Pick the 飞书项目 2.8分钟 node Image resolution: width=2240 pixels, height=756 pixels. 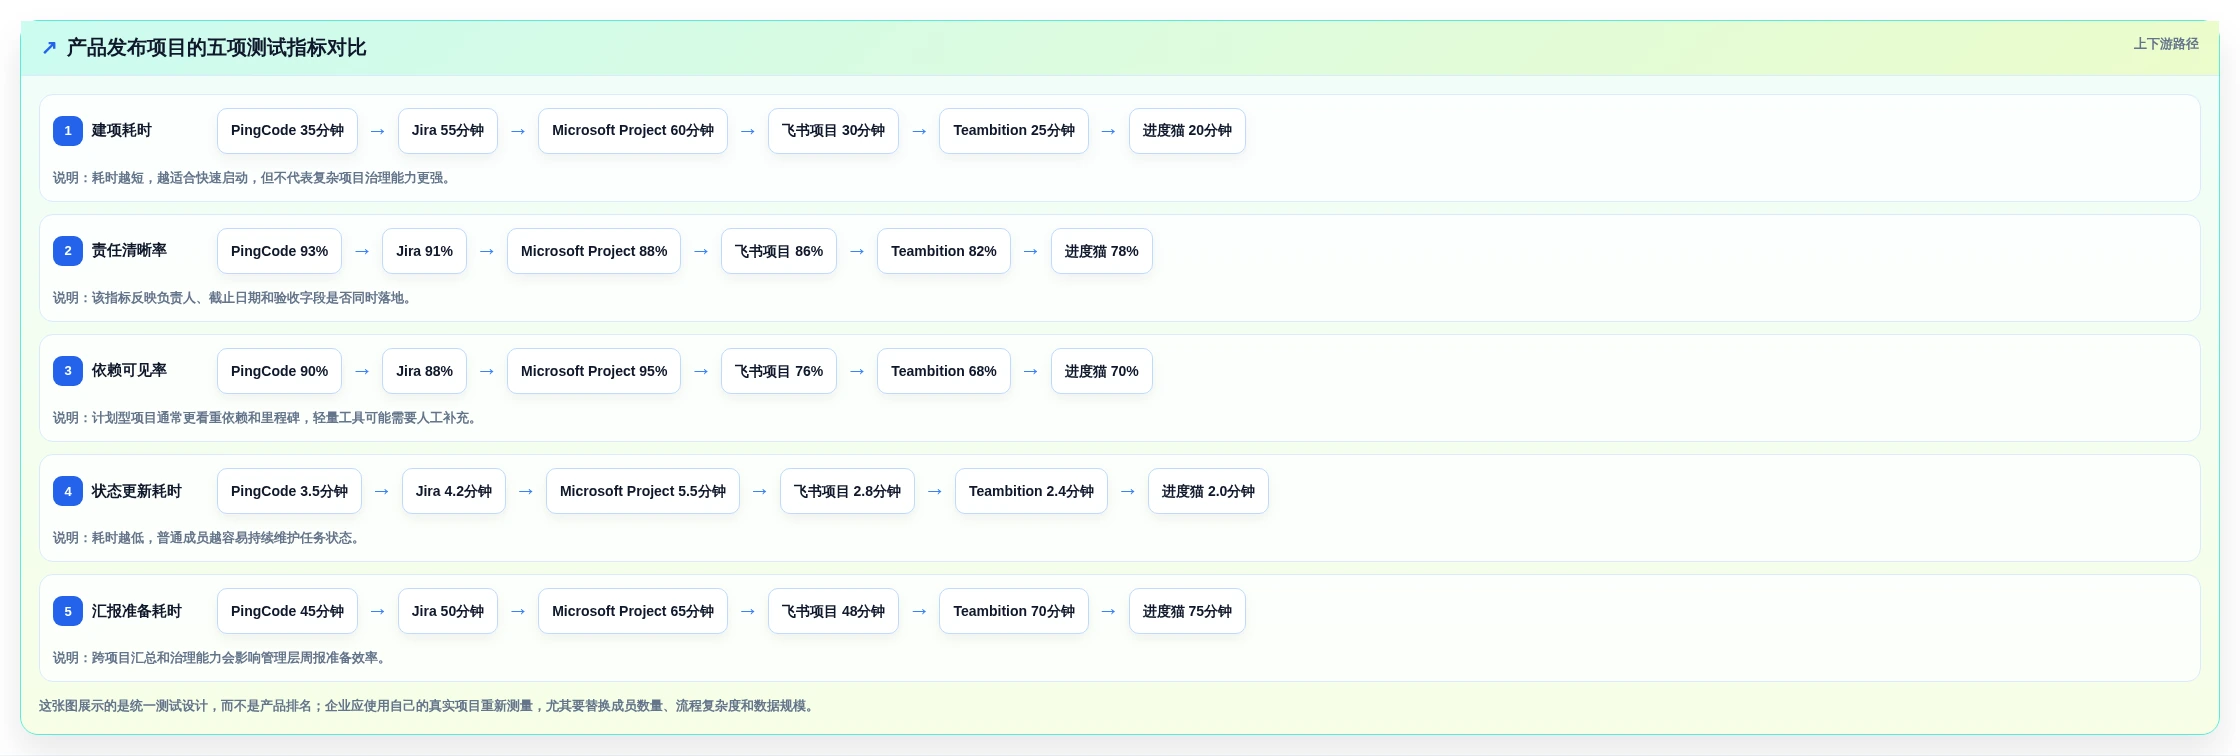point(847,491)
